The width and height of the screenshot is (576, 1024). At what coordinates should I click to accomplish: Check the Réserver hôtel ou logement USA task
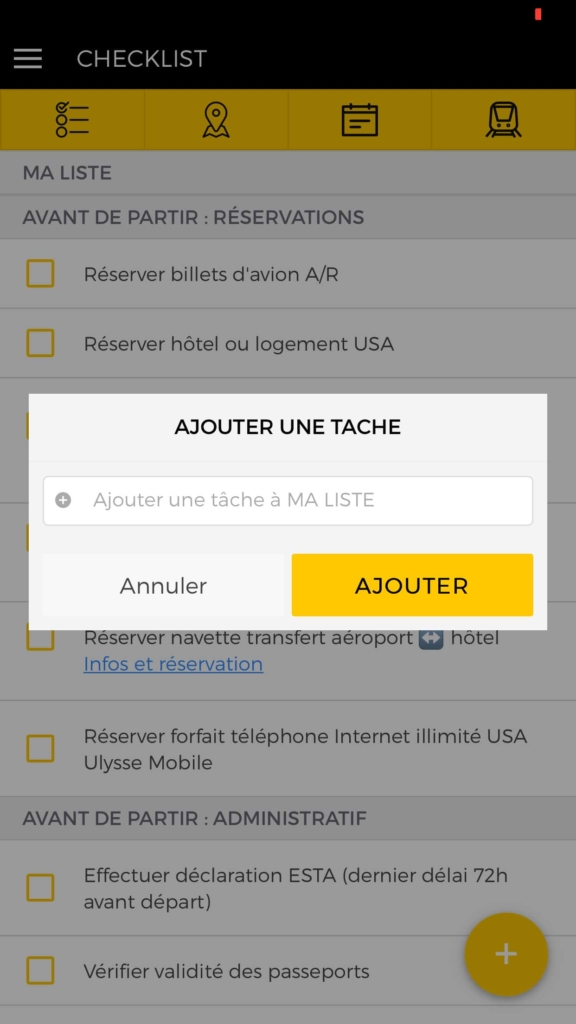pos(40,343)
